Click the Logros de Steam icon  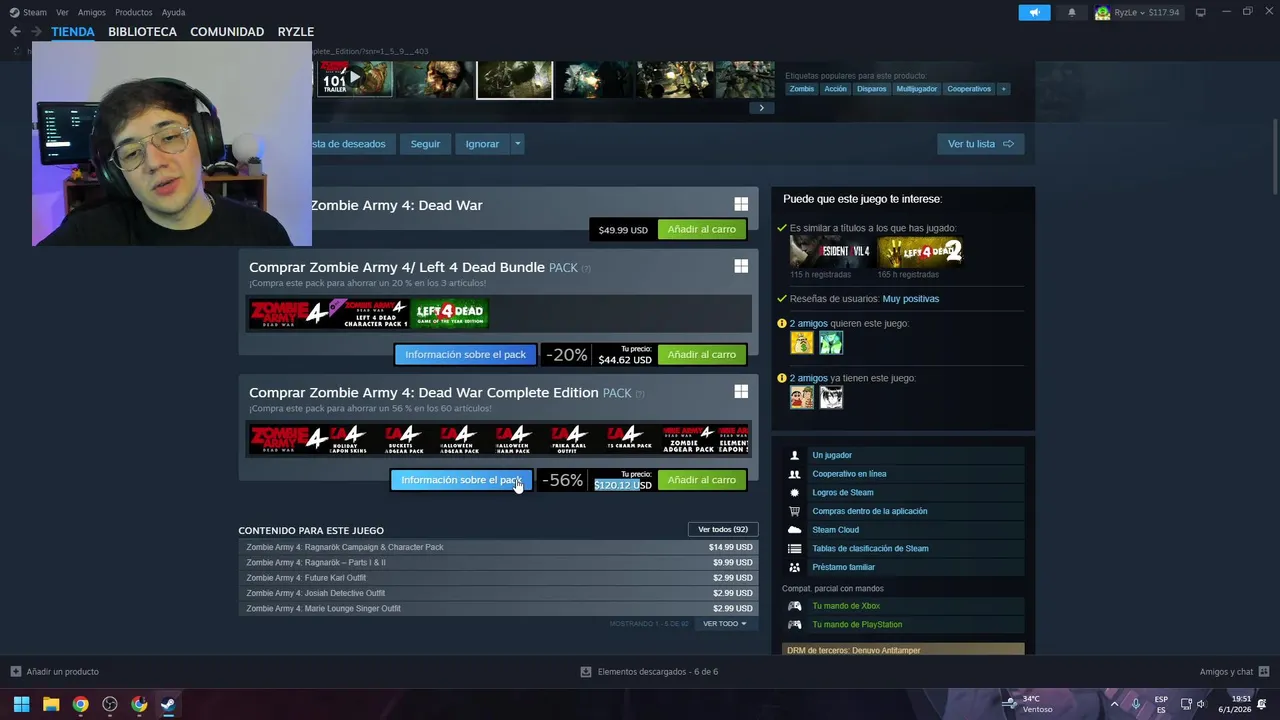[794, 492]
